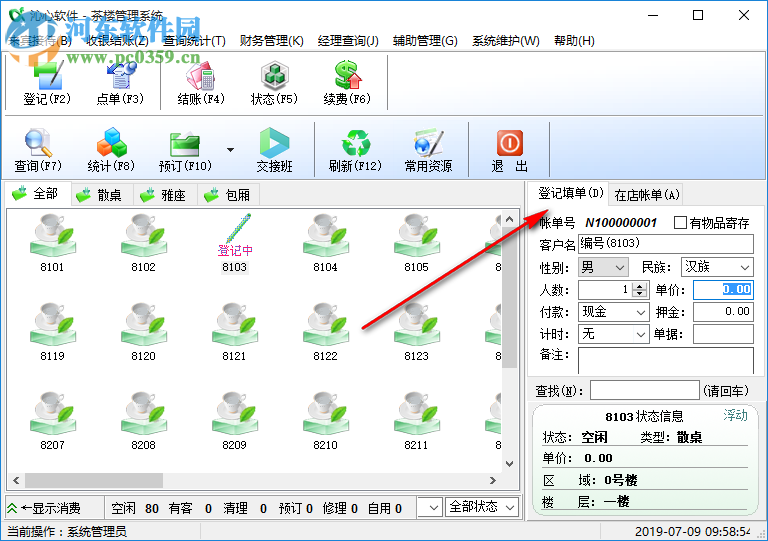Open the 交接班 shift handover tool

[274, 150]
